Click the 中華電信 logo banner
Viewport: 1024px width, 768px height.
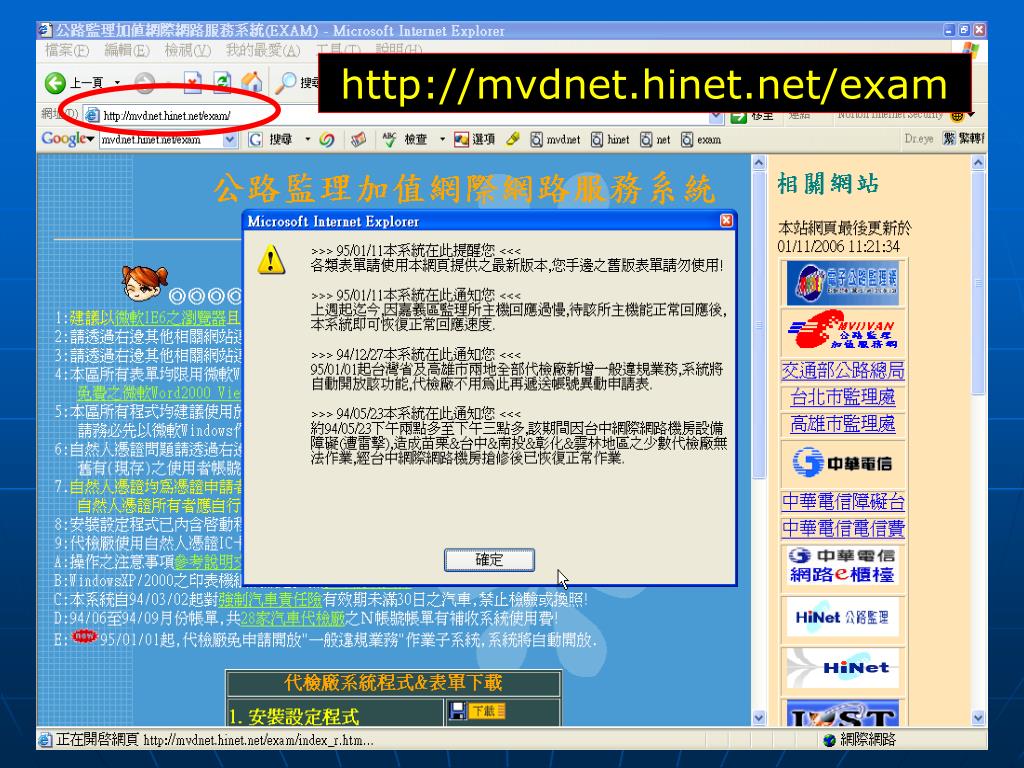pos(842,463)
